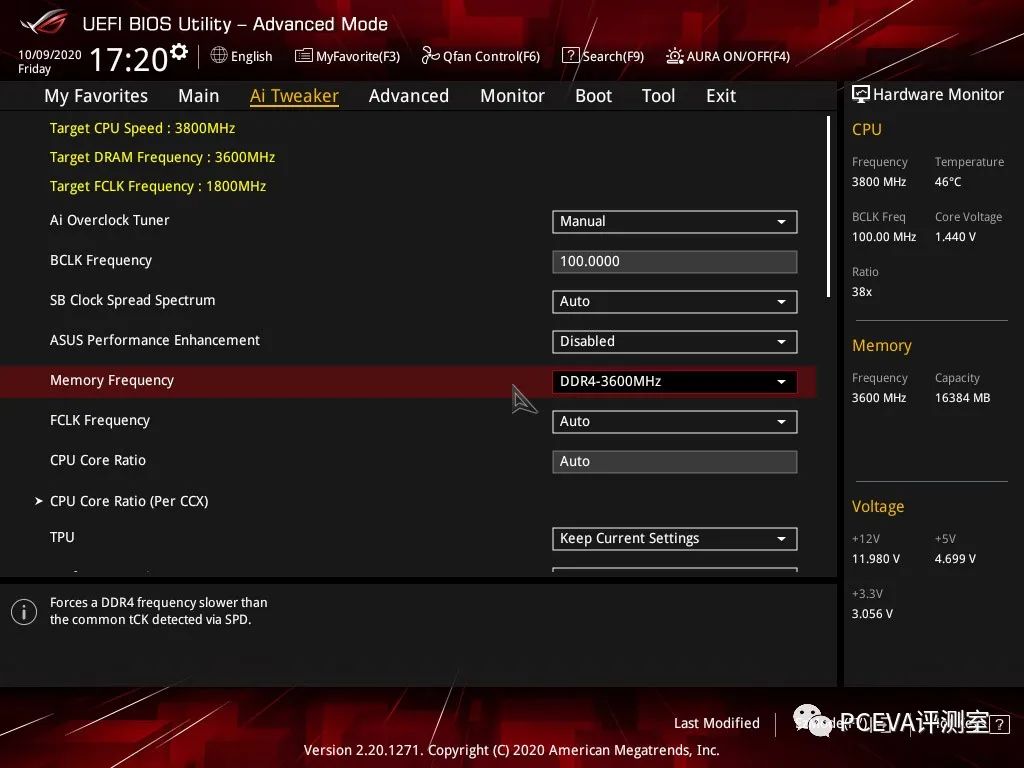Switch to the Advanced tab

click(x=409, y=96)
